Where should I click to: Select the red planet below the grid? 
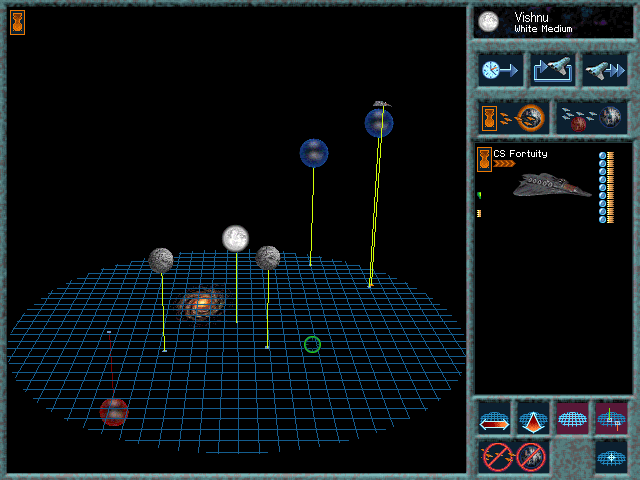click(x=114, y=412)
